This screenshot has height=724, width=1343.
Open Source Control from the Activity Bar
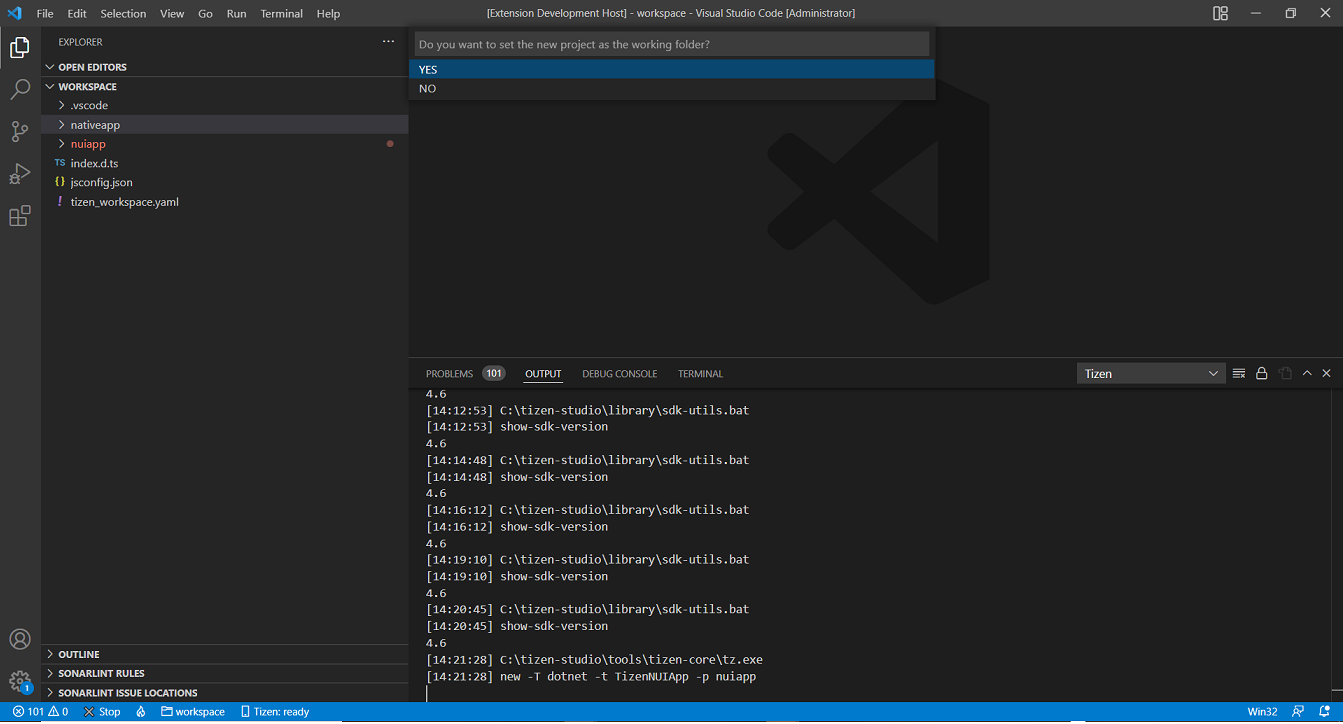tap(19, 131)
